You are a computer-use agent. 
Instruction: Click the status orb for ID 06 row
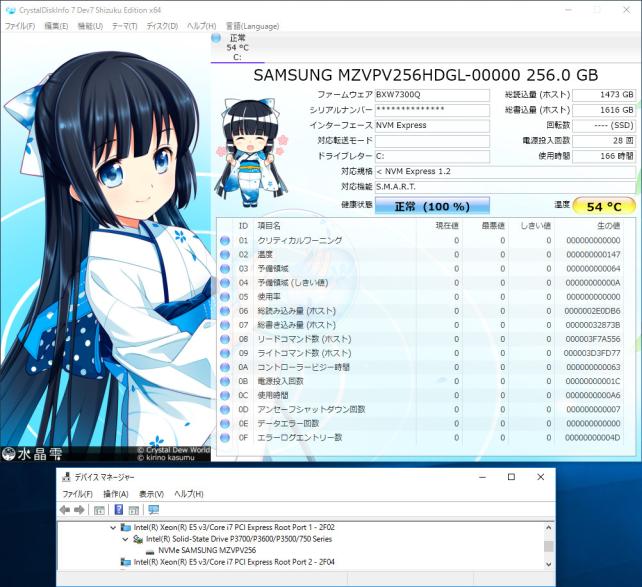pos(225,311)
